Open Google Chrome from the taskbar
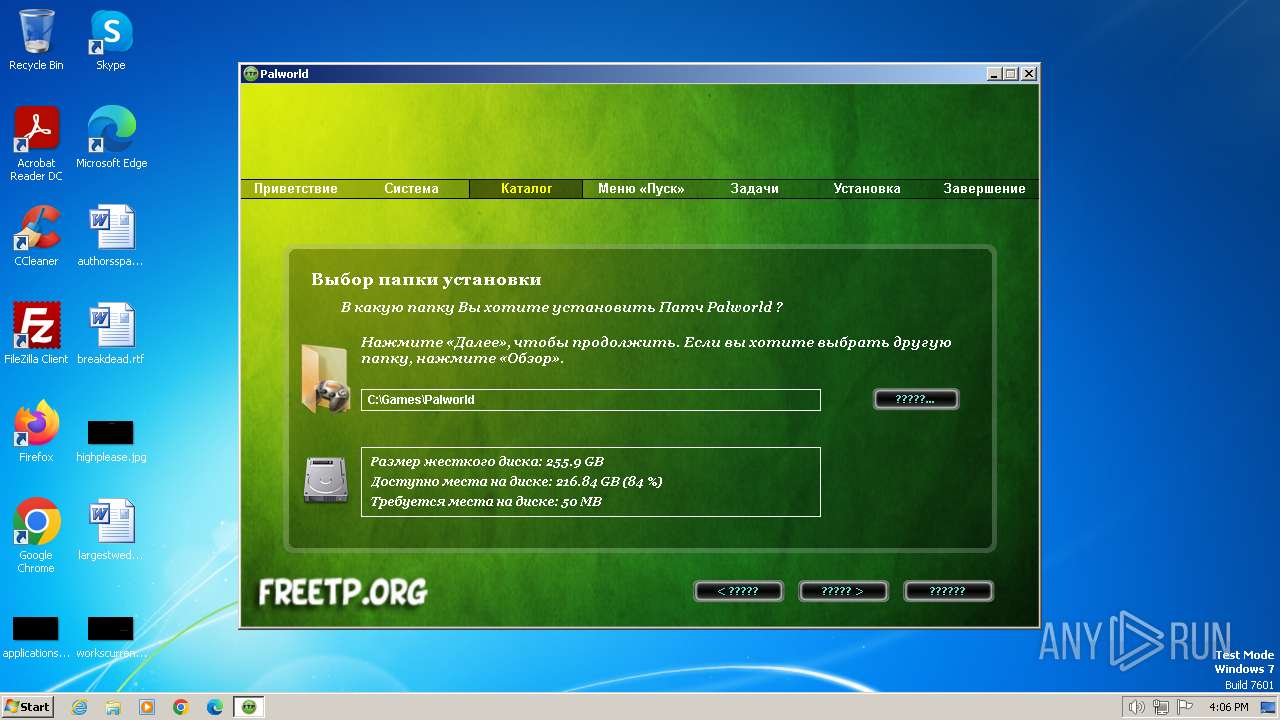The height and width of the screenshot is (720, 1280). [x=181, y=707]
